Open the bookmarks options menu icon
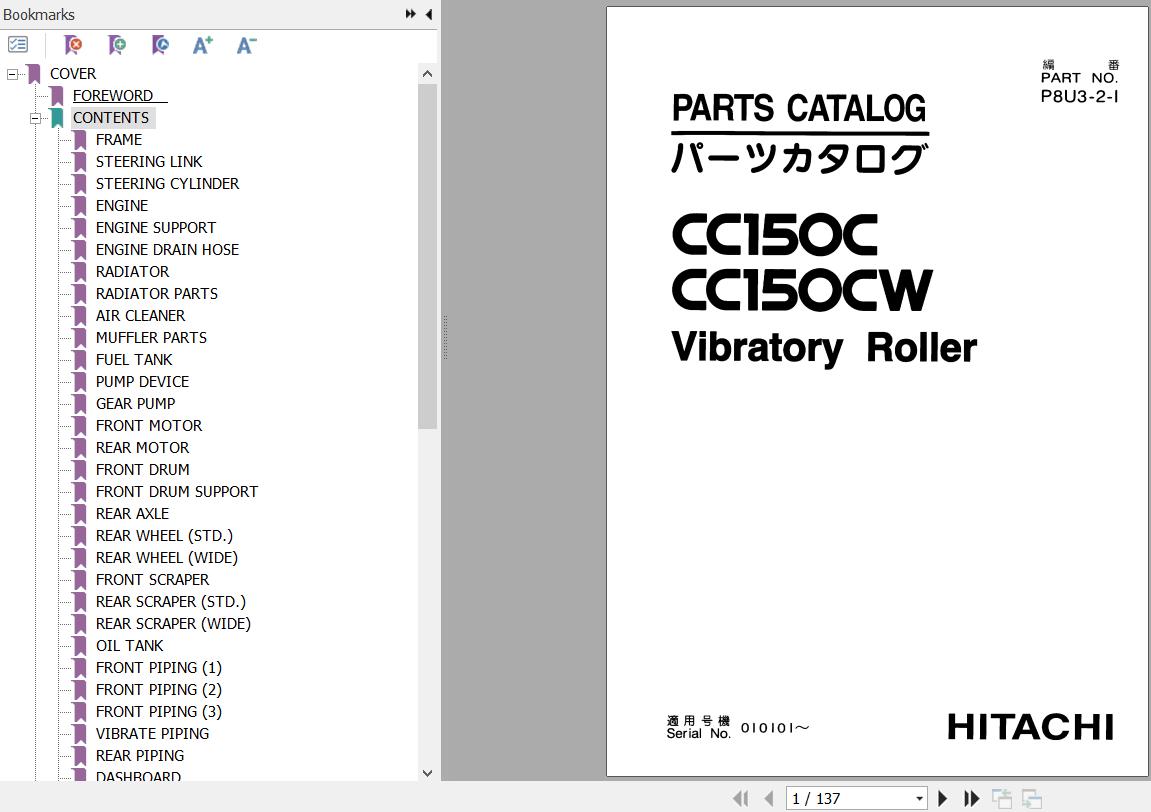1151x812 pixels. (18, 46)
